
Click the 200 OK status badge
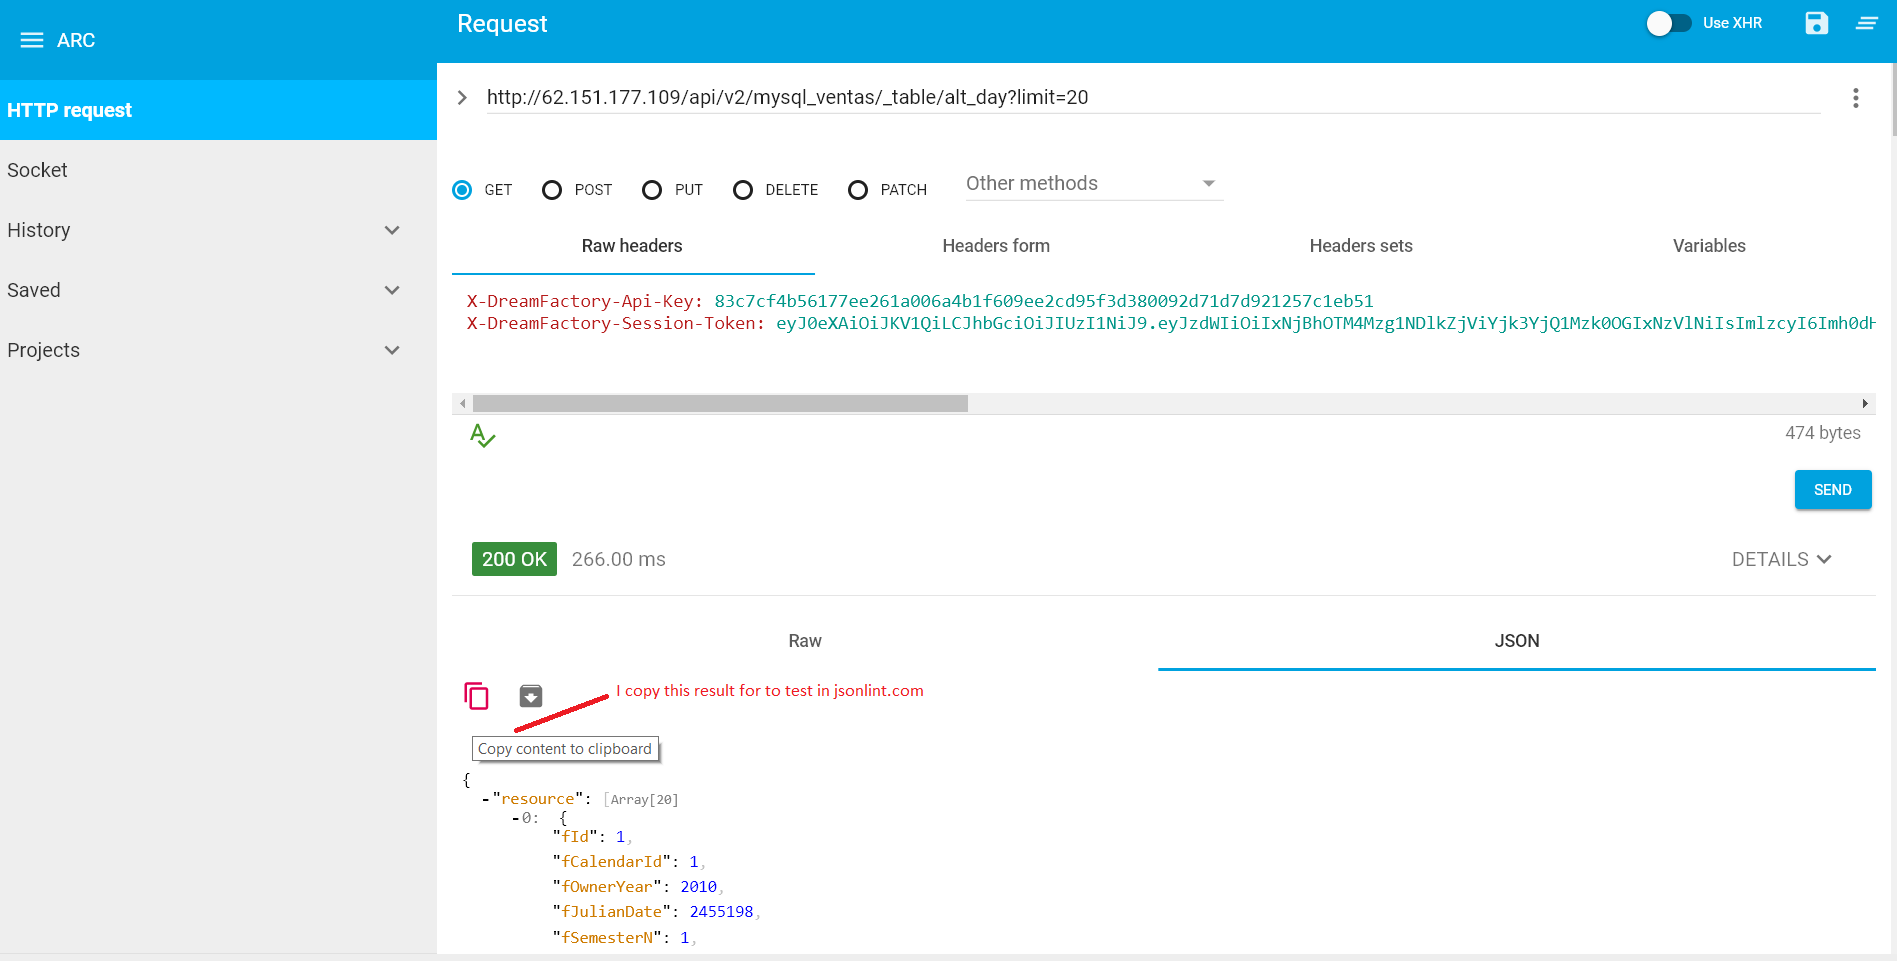(x=514, y=559)
